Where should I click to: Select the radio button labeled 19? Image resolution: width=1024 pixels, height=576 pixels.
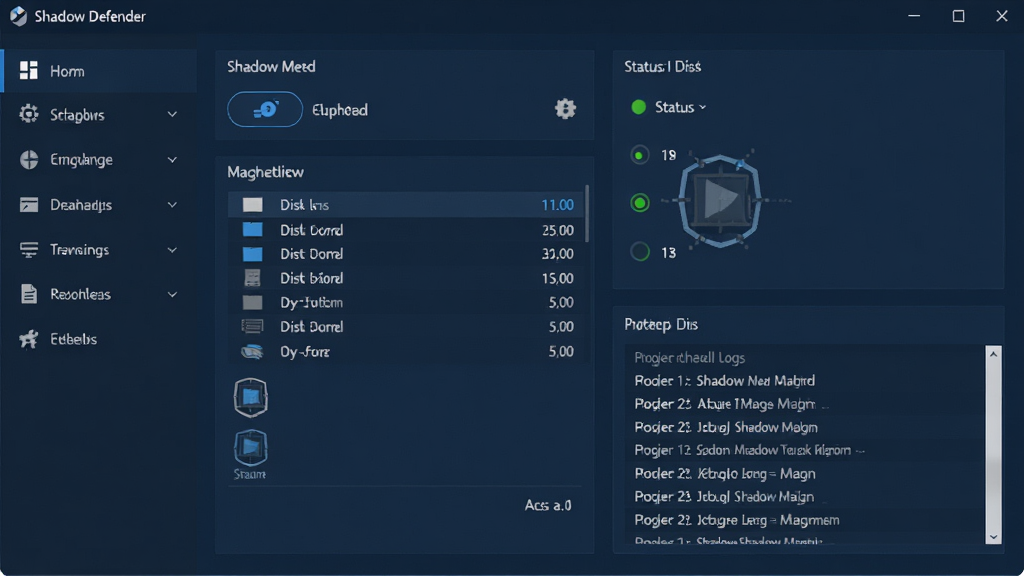click(x=639, y=155)
